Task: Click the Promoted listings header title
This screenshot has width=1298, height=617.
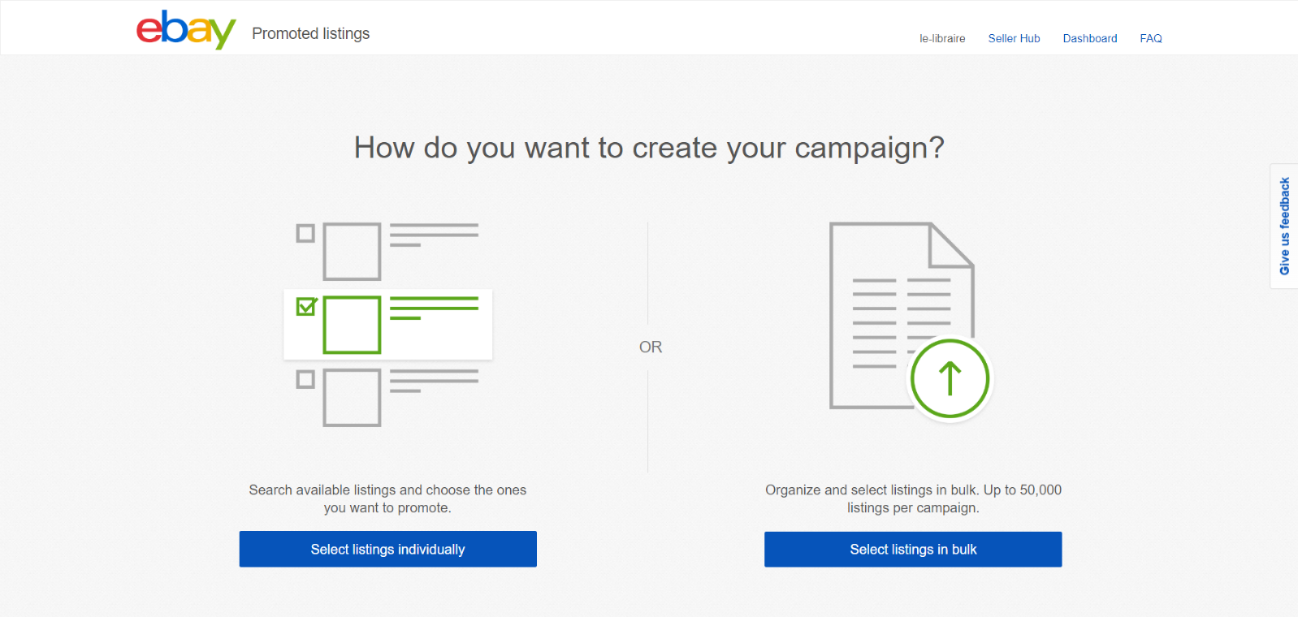Action: pos(311,34)
